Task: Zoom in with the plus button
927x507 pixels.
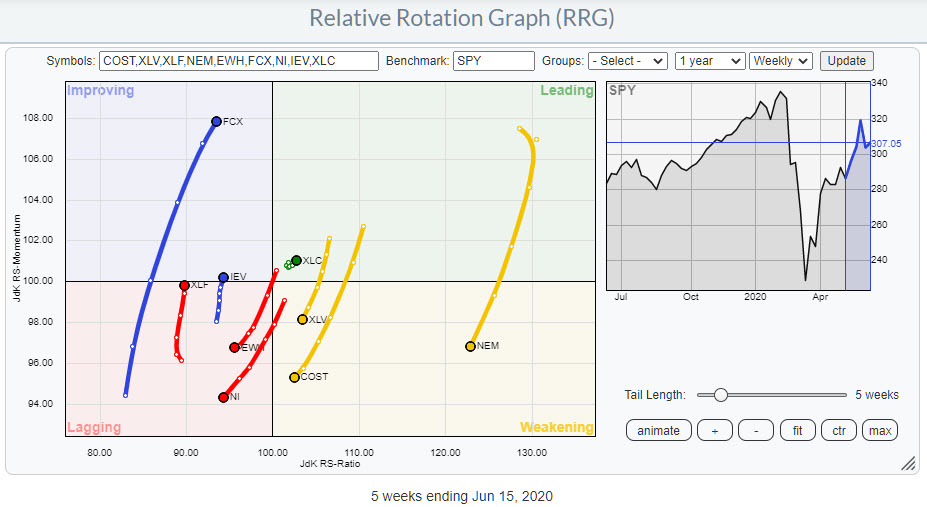Action: pyautogui.click(x=715, y=431)
